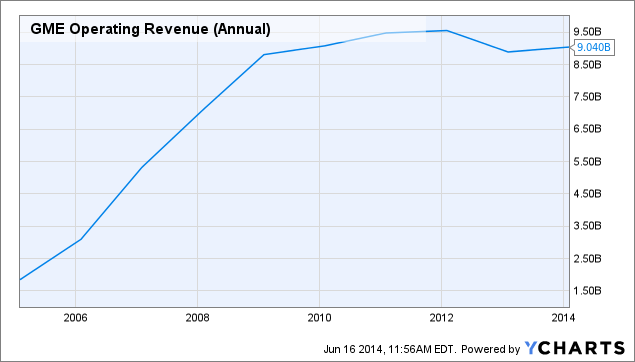This screenshot has width=635, height=362.
Task: Click the 9.50B y-axis label
Action: point(588,32)
